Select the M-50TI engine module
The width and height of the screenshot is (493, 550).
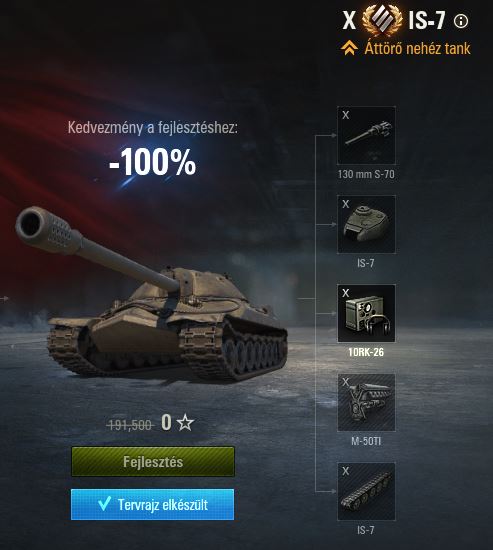coord(366,402)
